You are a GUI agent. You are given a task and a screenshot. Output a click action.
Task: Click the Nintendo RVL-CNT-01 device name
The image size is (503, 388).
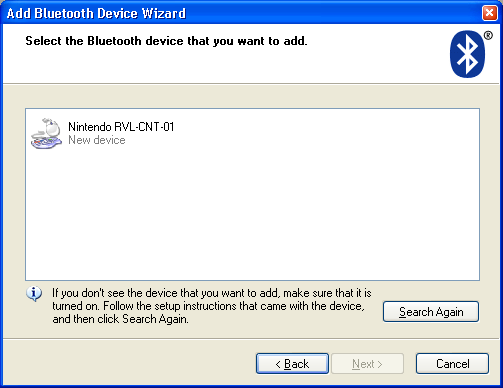(121, 127)
